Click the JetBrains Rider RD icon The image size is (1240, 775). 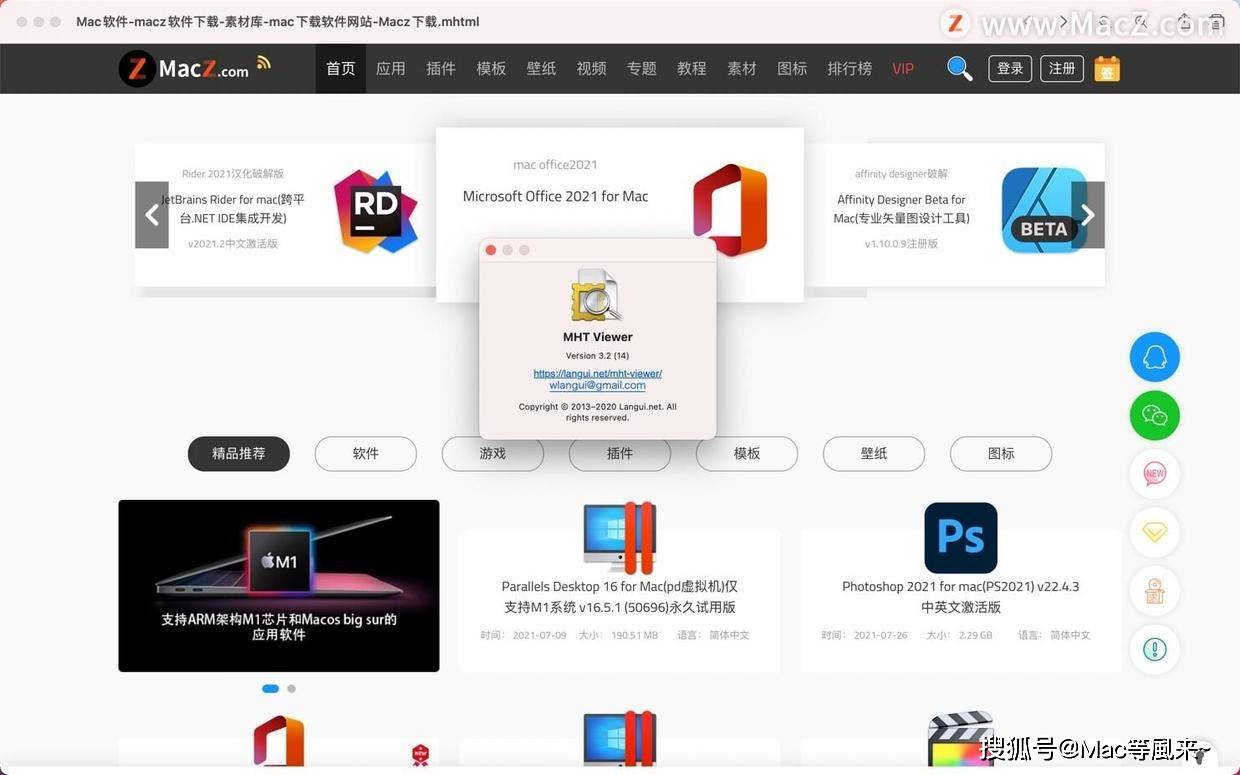point(376,211)
